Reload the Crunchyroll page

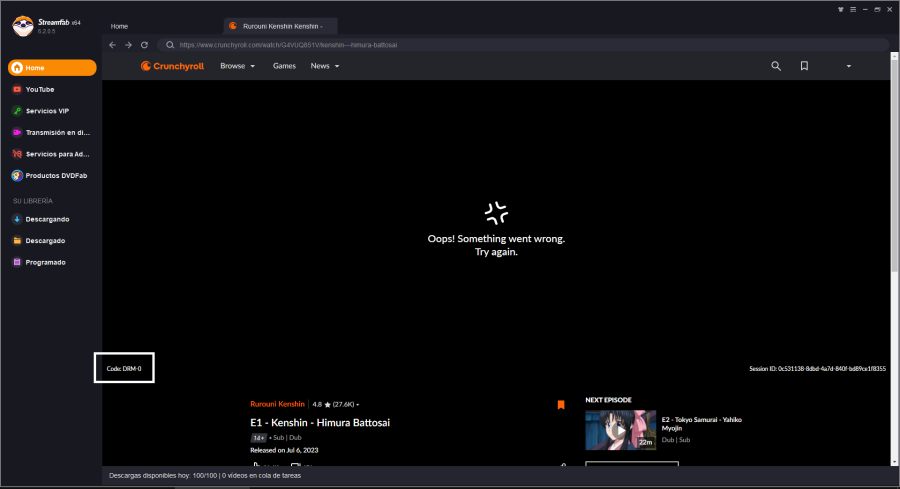pyautogui.click(x=145, y=45)
